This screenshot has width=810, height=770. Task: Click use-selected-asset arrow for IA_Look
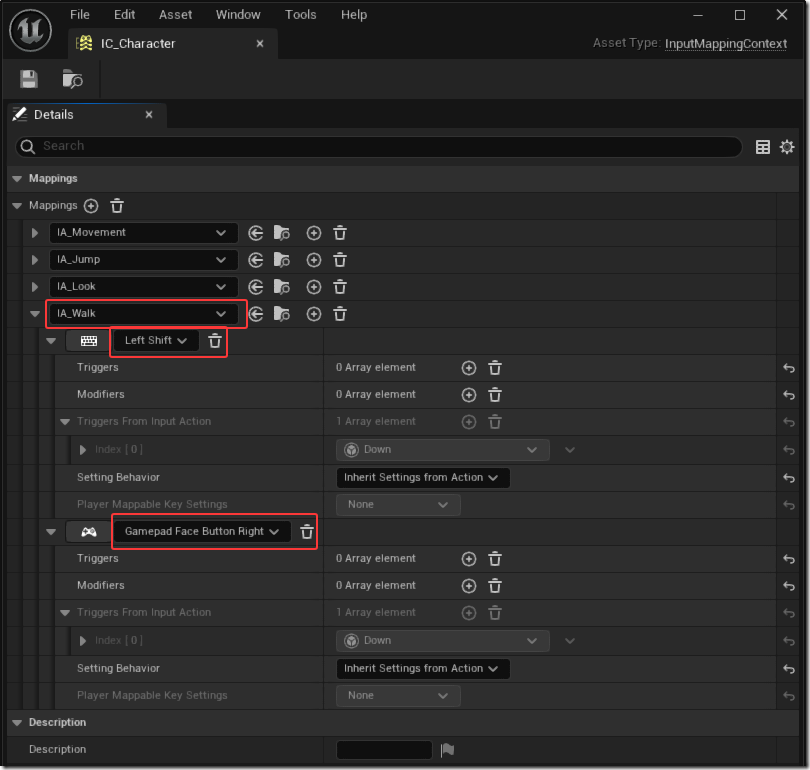coord(255,287)
